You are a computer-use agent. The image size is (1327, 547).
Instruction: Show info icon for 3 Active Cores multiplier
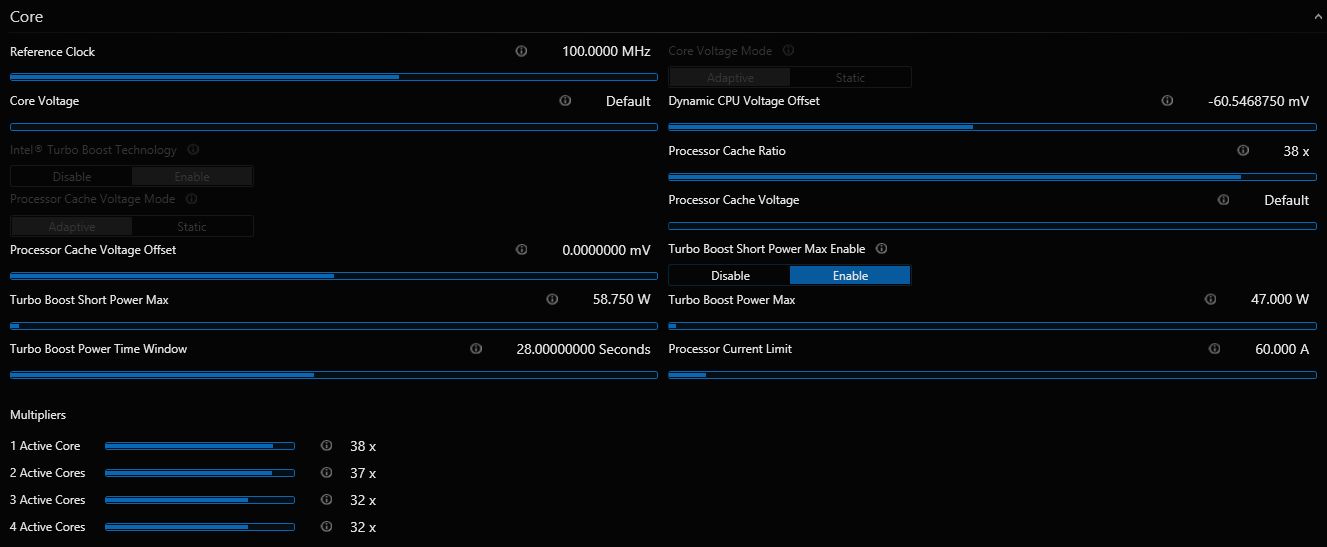(x=326, y=500)
